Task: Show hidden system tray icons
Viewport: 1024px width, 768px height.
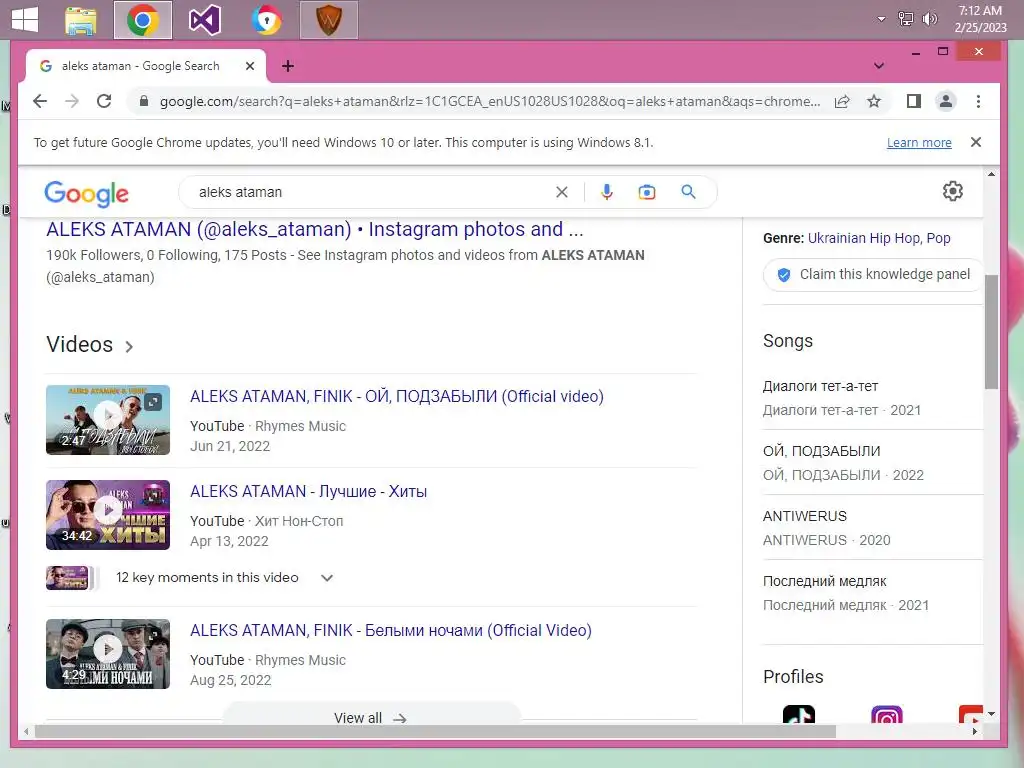Action: coord(881,19)
